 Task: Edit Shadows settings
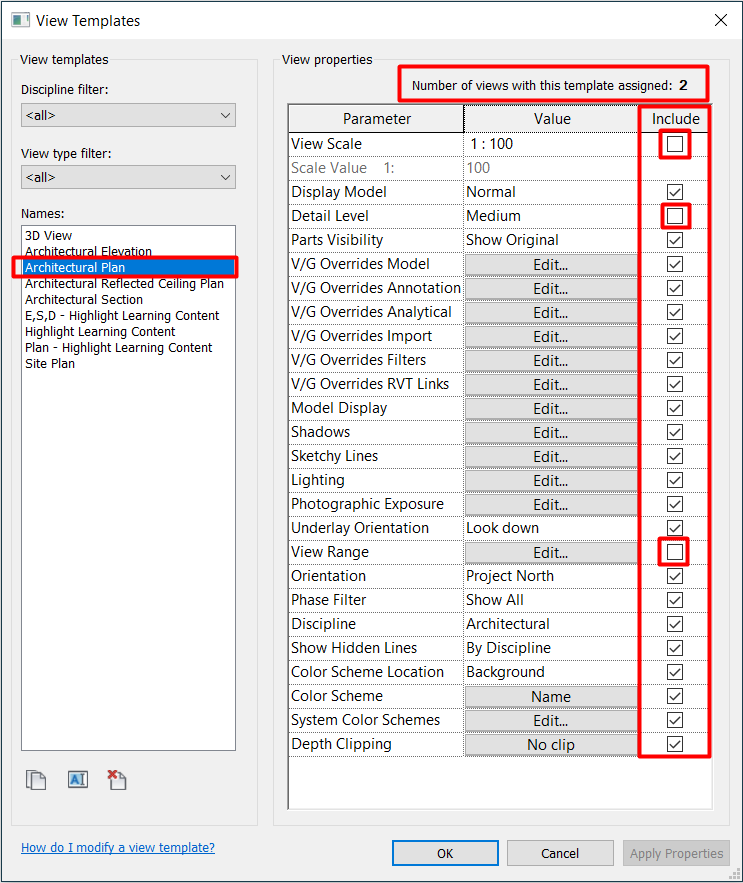click(551, 432)
